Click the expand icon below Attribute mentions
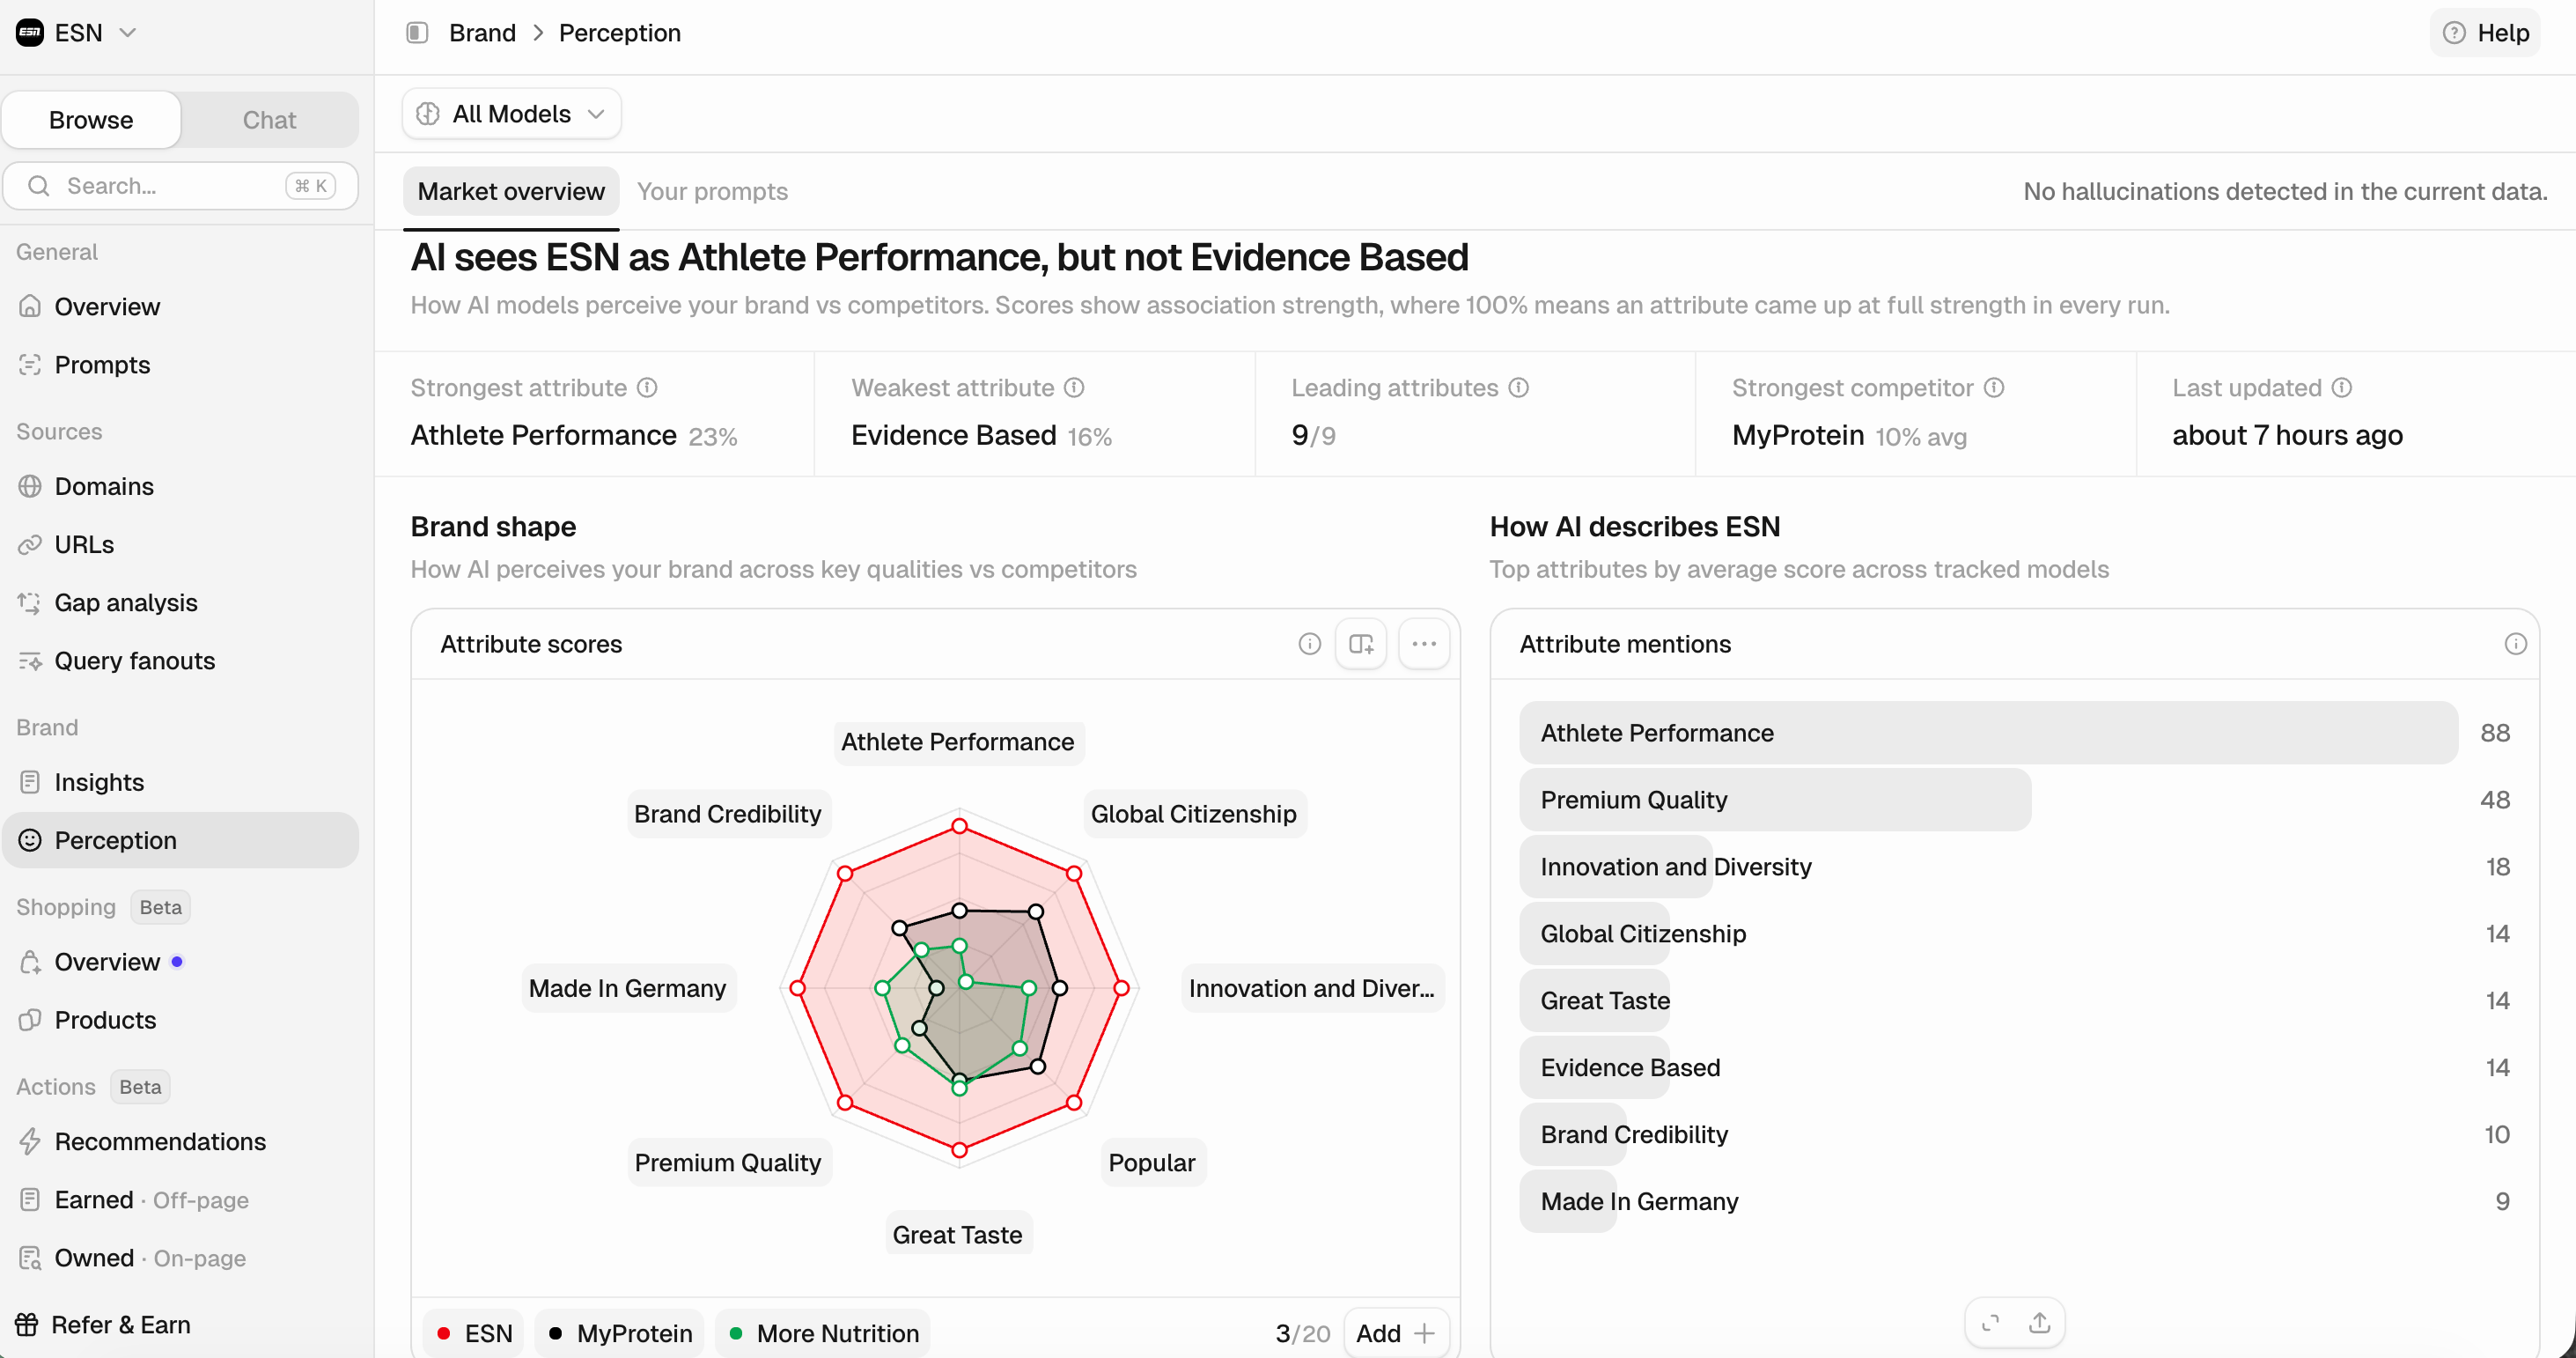This screenshot has width=2576, height=1358. click(x=1990, y=1322)
